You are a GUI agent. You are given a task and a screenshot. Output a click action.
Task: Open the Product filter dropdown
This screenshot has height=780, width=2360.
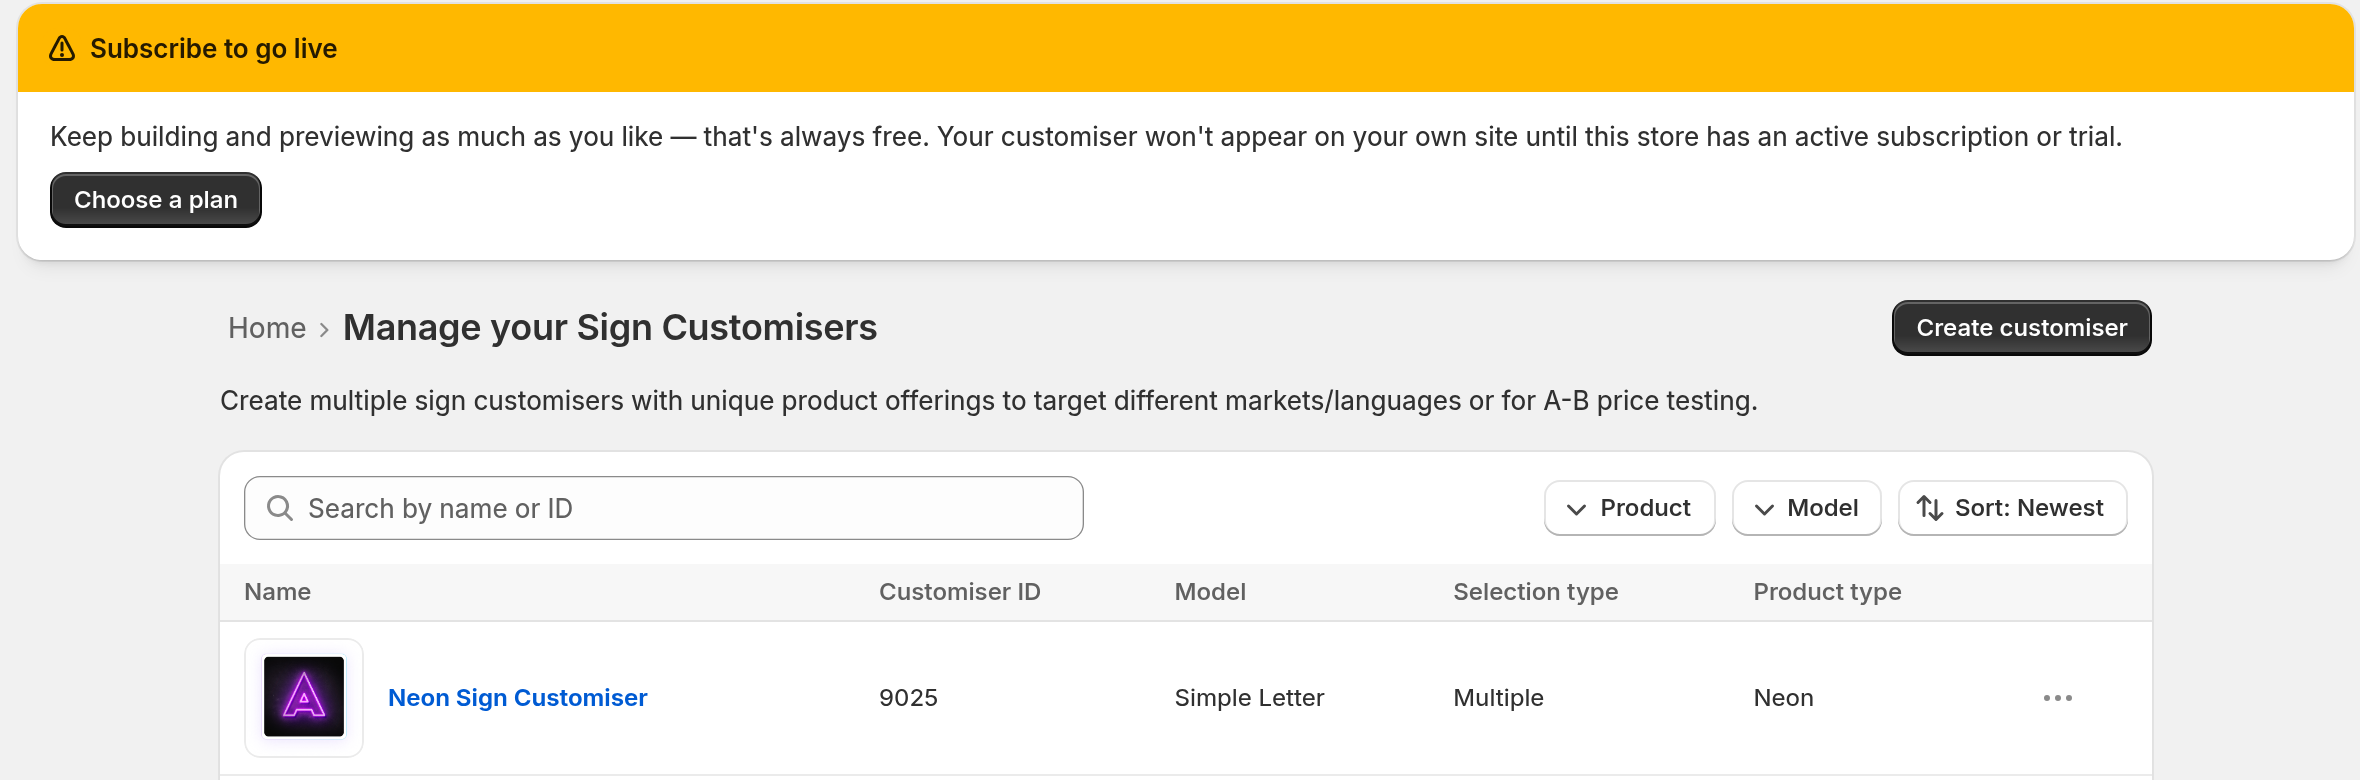(1630, 508)
